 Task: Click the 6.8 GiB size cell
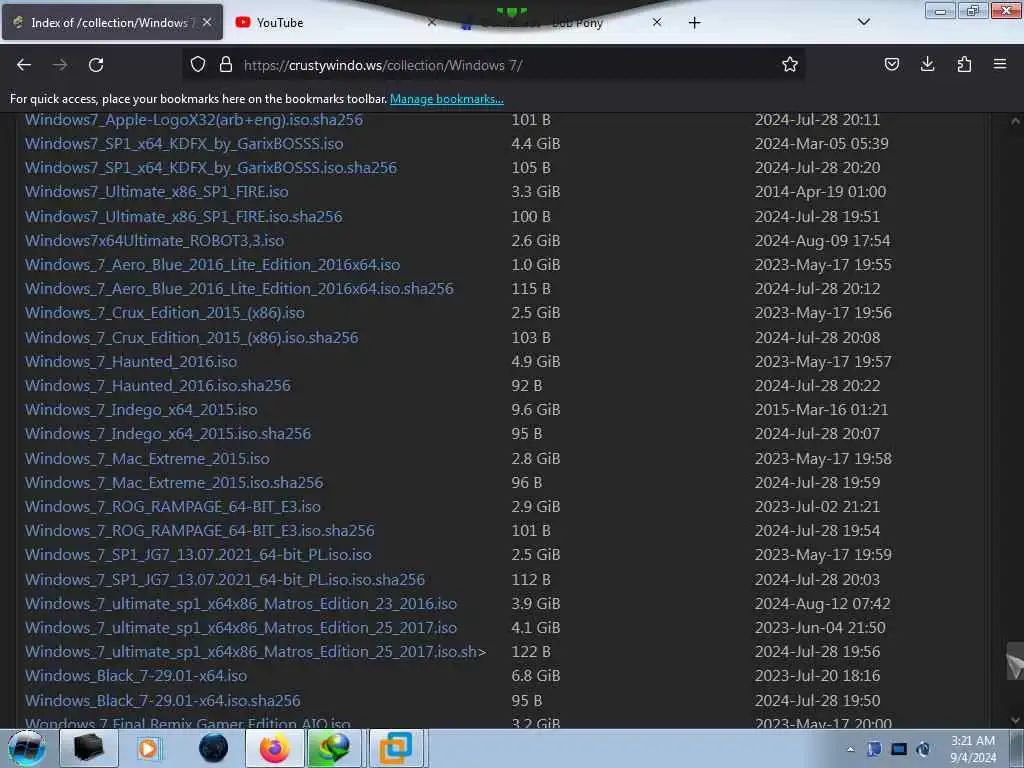[536, 676]
